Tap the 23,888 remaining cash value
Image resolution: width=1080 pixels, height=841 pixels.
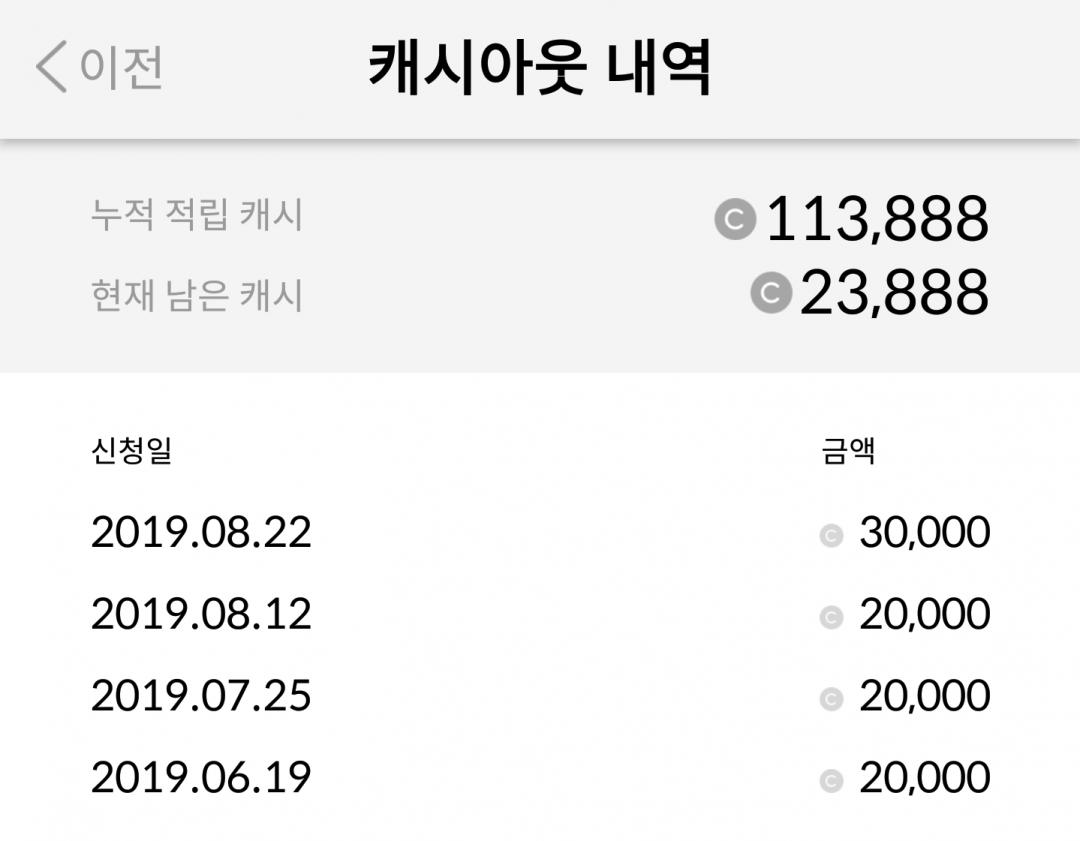[x=894, y=292]
